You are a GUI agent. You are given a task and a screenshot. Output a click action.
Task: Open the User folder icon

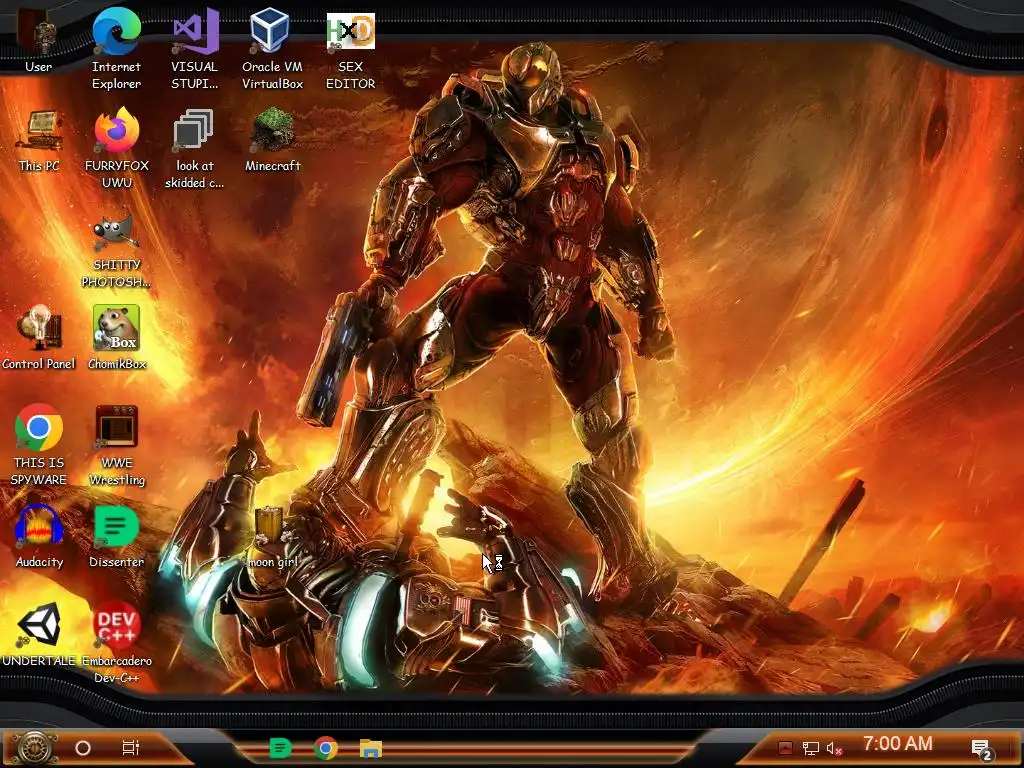pos(38,40)
